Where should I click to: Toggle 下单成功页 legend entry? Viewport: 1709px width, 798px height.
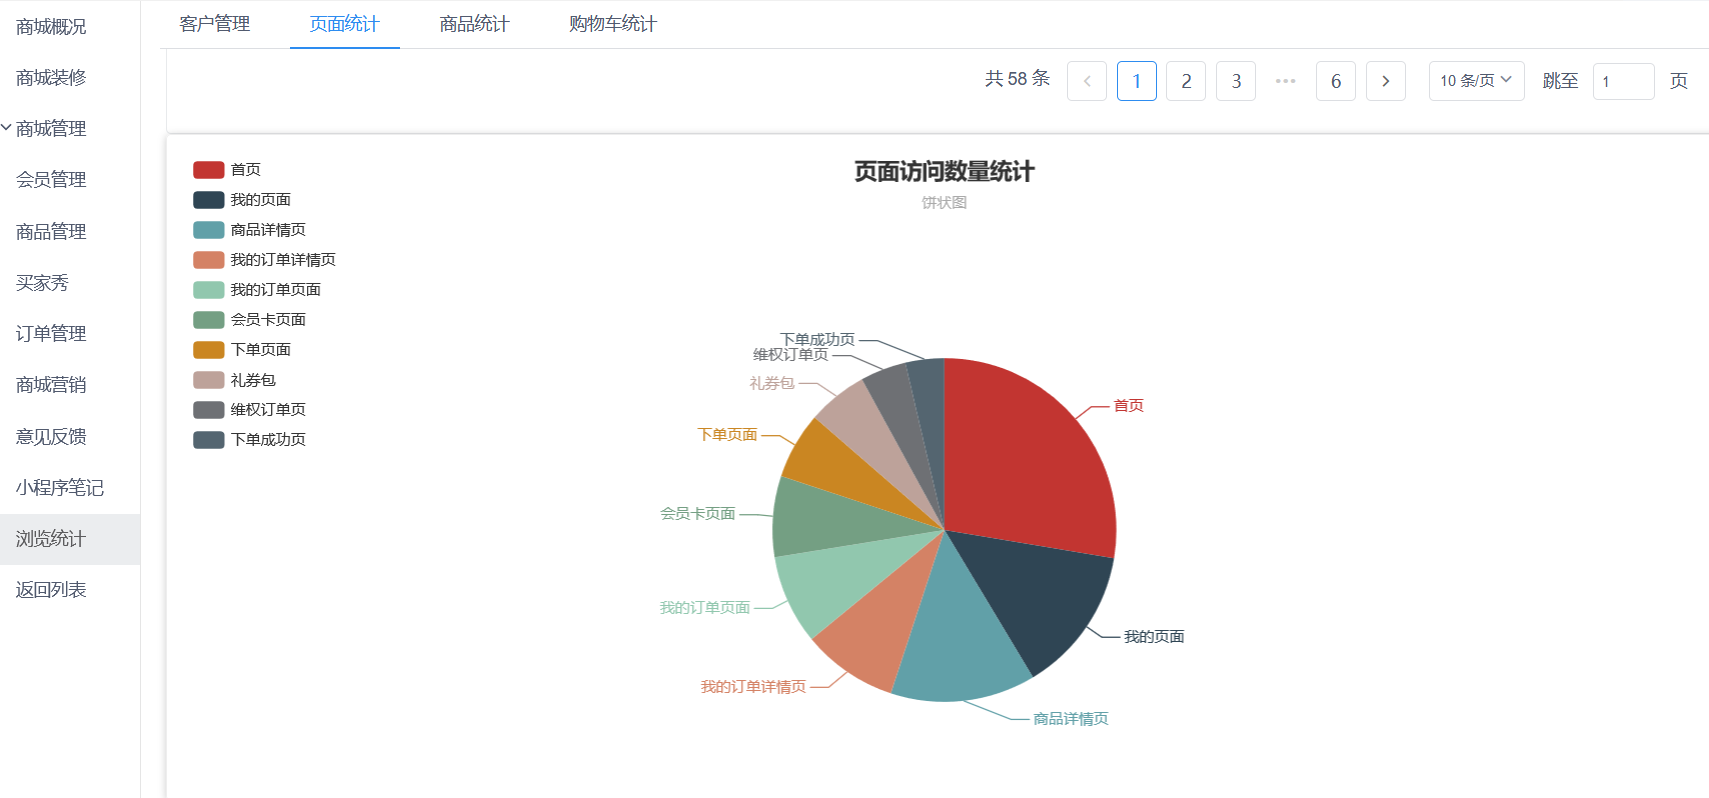[249, 440]
